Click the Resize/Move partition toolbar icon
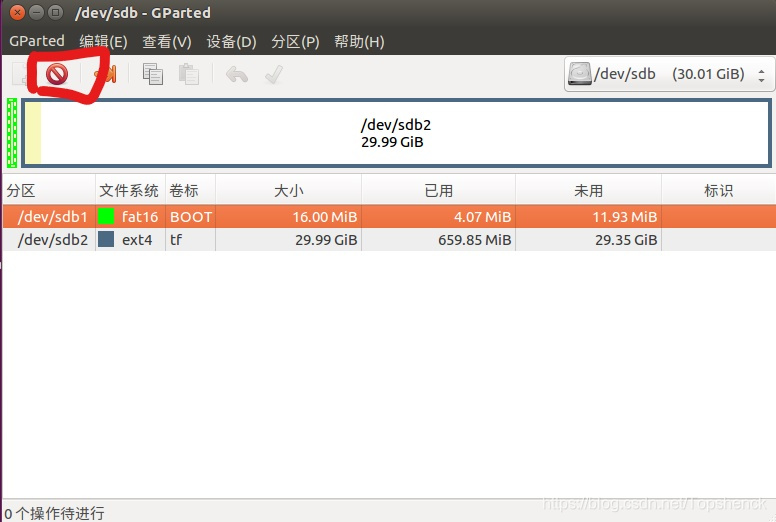The image size is (776, 522). (107, 75)
